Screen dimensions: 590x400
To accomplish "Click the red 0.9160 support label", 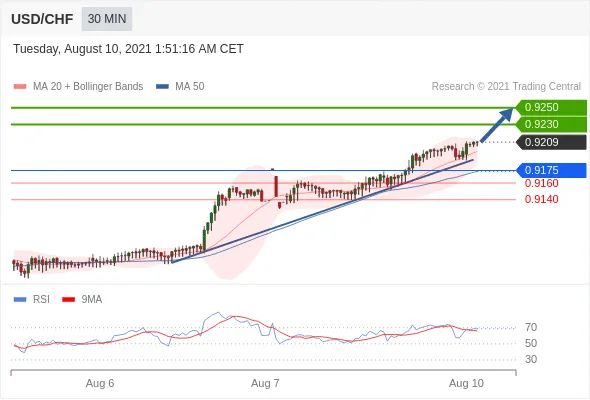I will (x=541, y=183).
